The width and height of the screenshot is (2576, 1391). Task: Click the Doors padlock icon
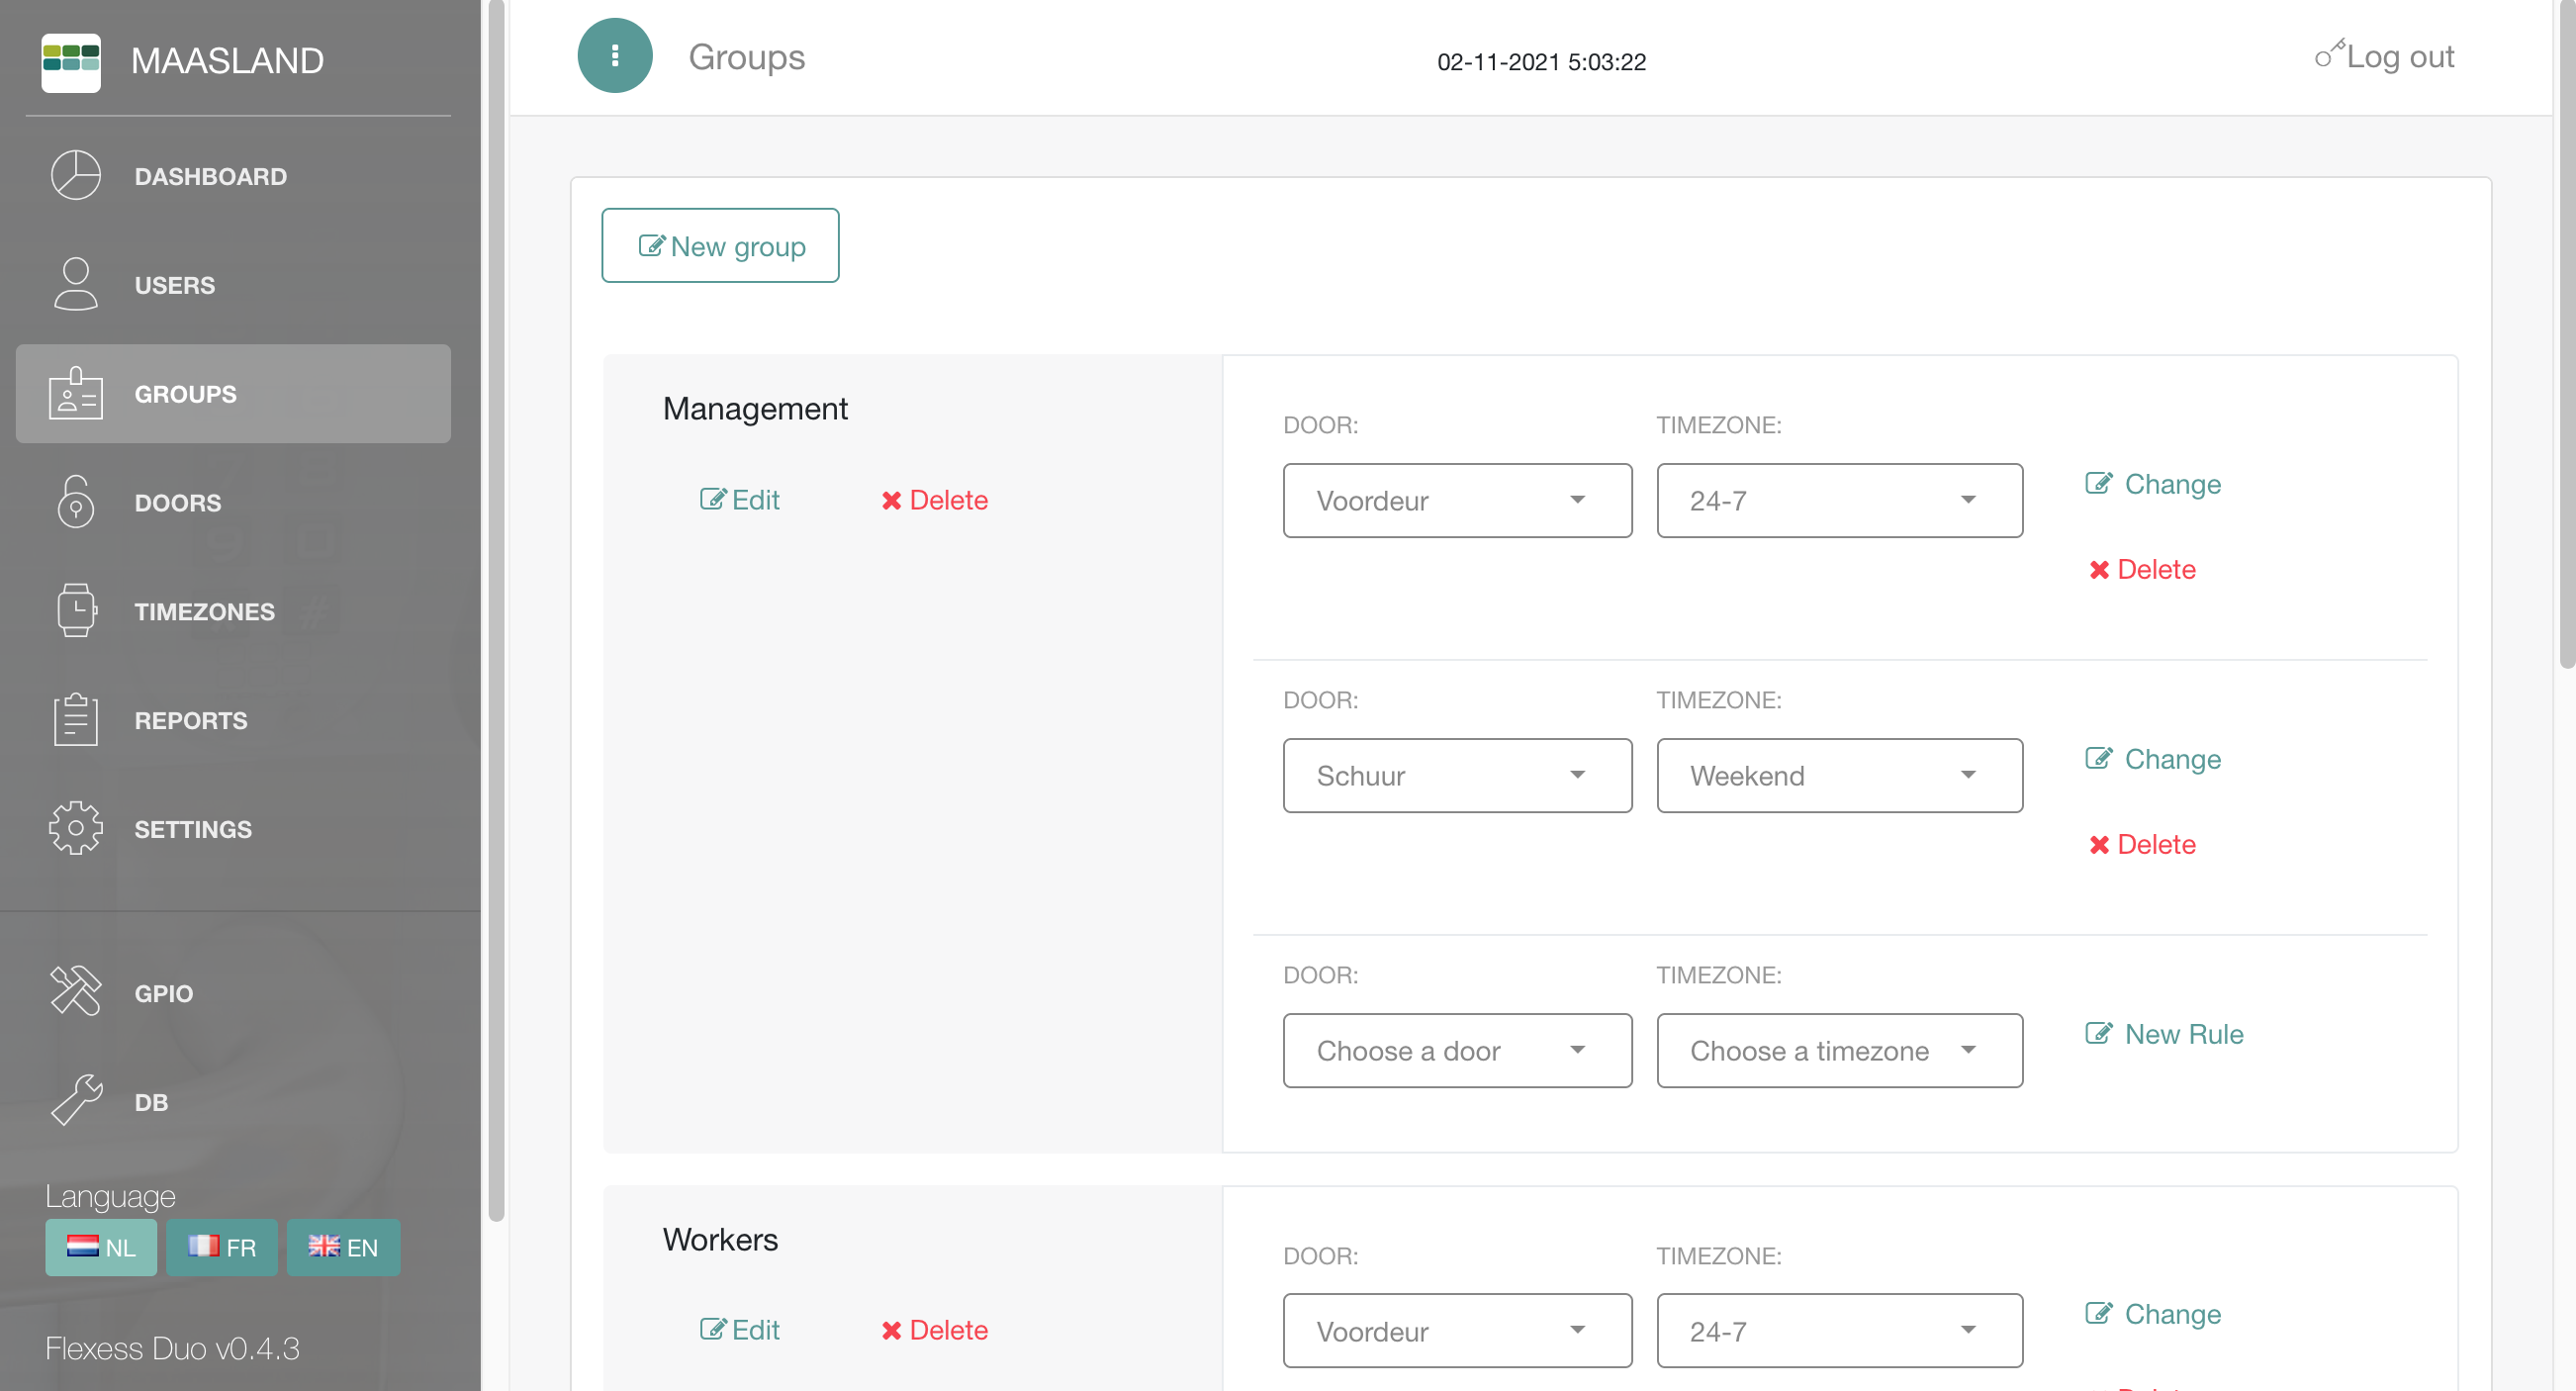click(75, 502)
